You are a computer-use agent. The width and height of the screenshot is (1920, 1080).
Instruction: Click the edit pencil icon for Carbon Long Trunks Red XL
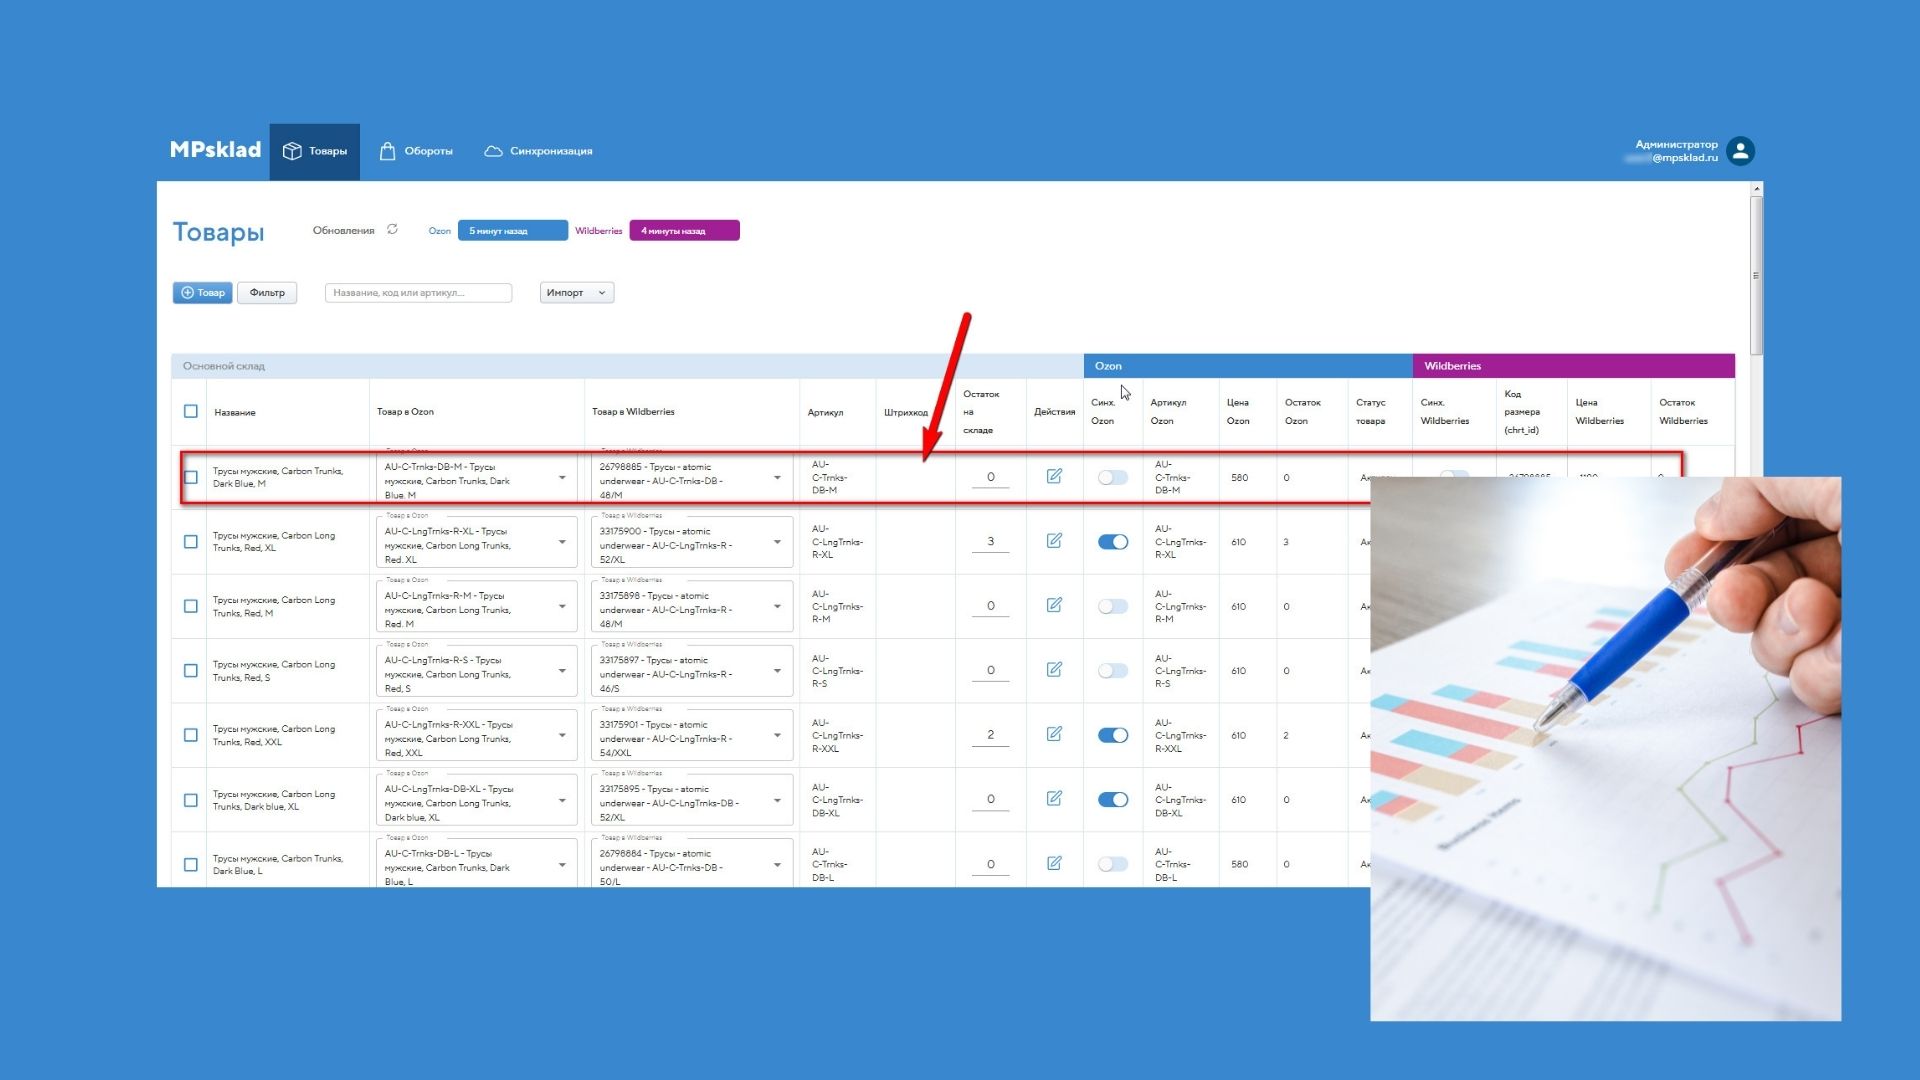pos(1054,541)
